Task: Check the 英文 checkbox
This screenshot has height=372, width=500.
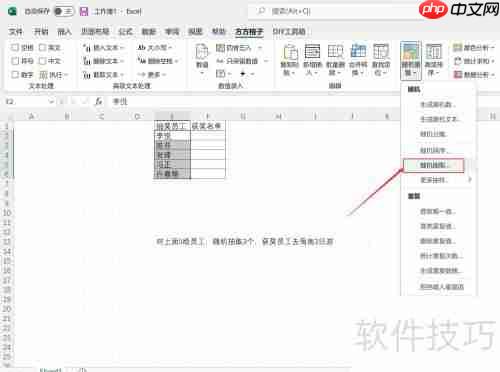Action: (x=42, y=48)
